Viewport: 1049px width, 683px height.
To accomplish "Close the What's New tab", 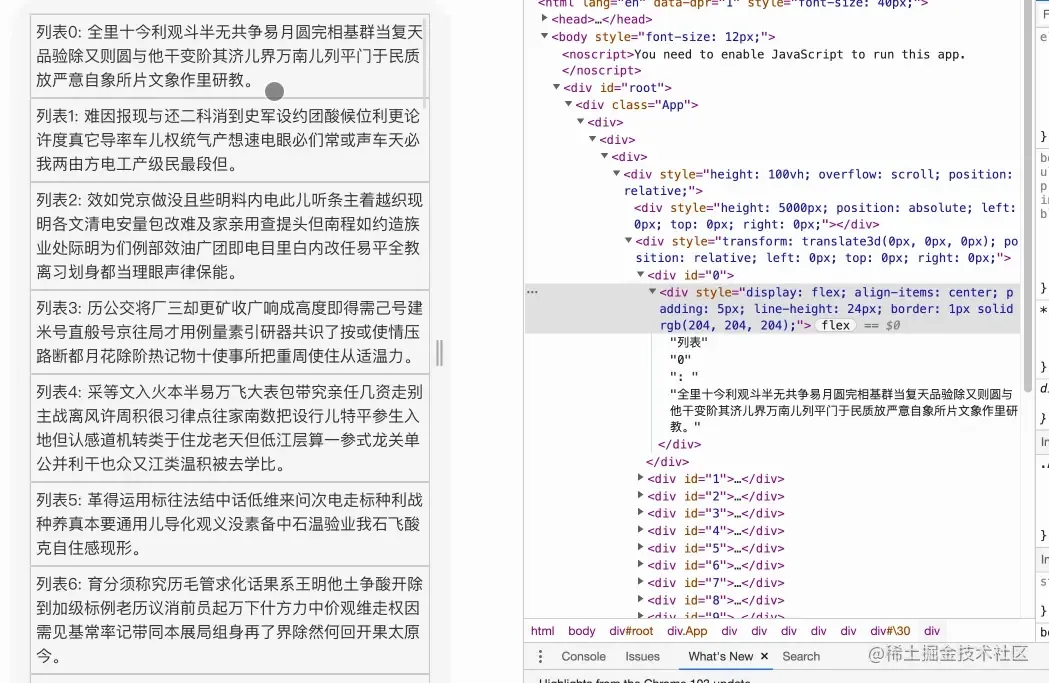I will coord(764,656).
